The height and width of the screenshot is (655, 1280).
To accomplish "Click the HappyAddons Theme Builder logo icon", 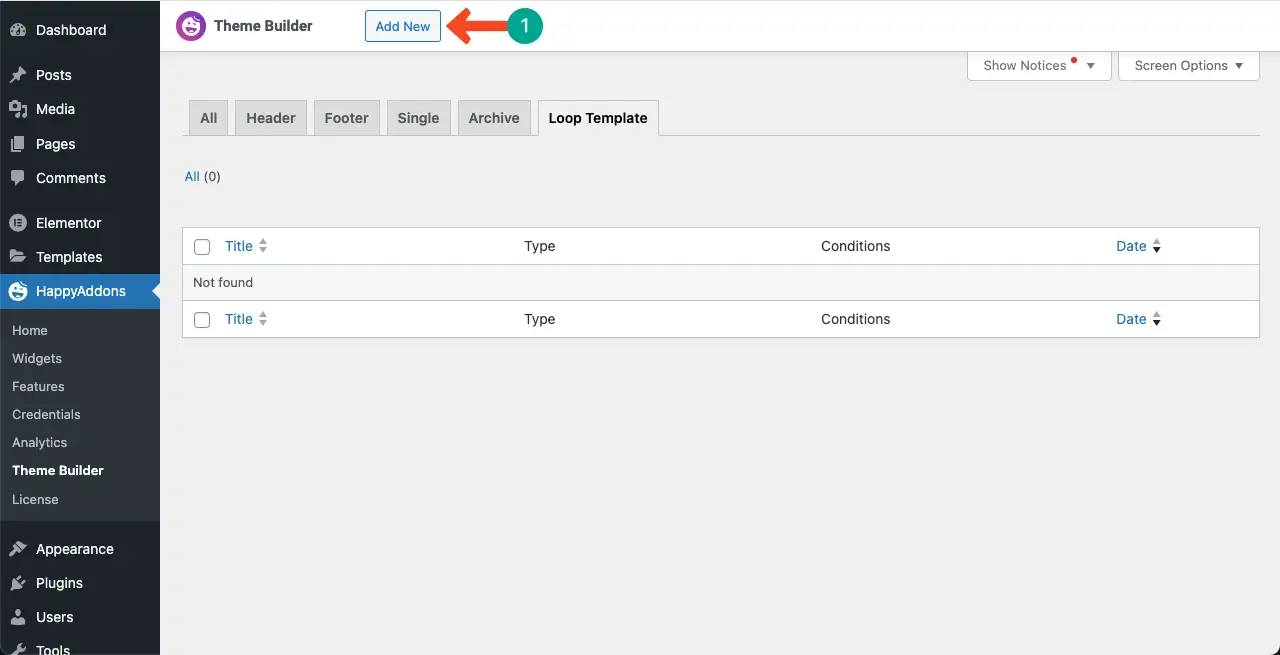I will (x=191, y=26).
